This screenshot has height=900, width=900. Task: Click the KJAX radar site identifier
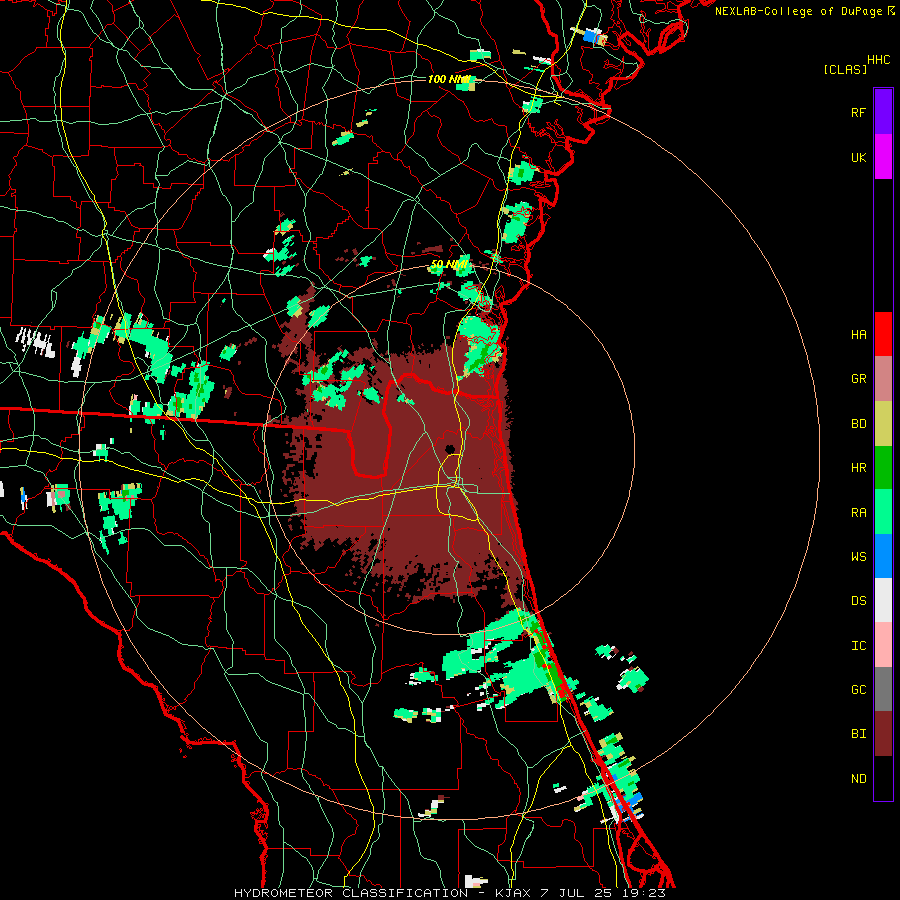[x=514, y=893]
